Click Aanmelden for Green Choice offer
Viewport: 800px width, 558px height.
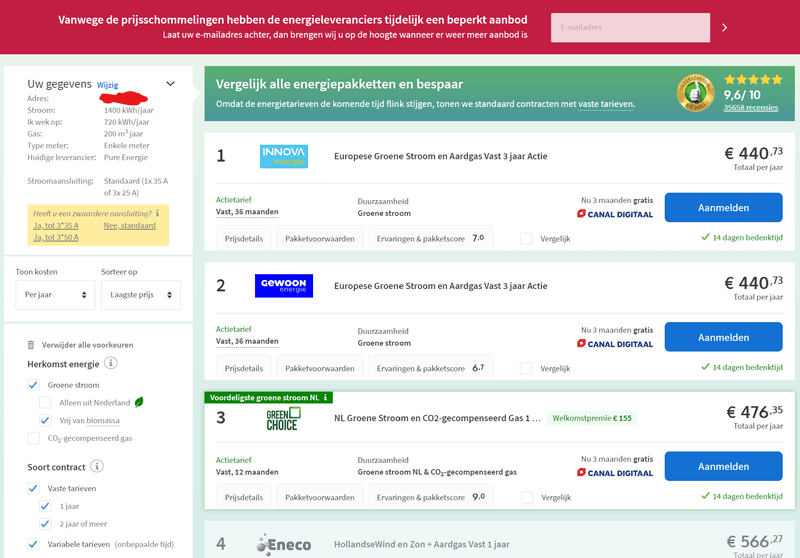coord(723,466)
